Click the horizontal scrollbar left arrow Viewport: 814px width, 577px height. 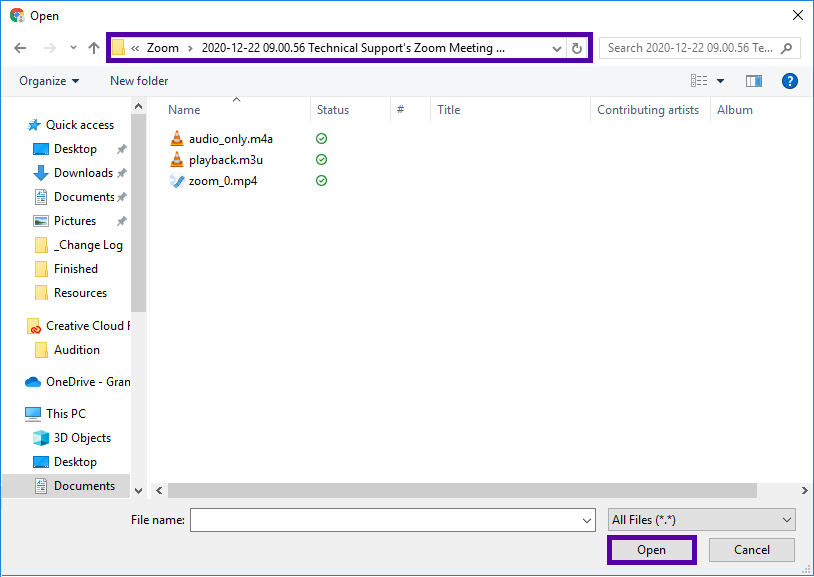[x=159, y=490]
